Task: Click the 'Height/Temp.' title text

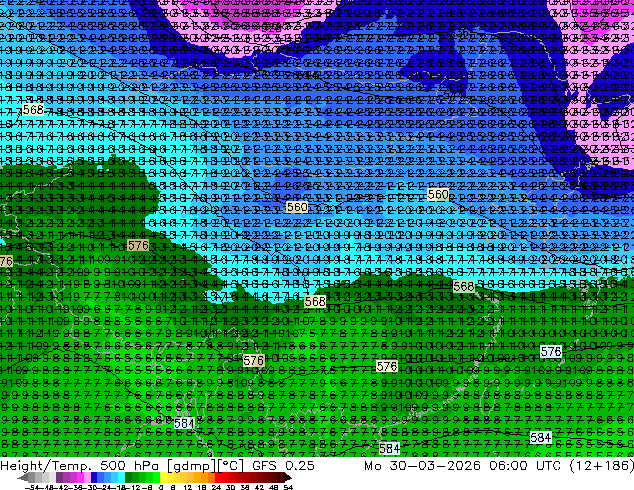Action: [46, 466]
